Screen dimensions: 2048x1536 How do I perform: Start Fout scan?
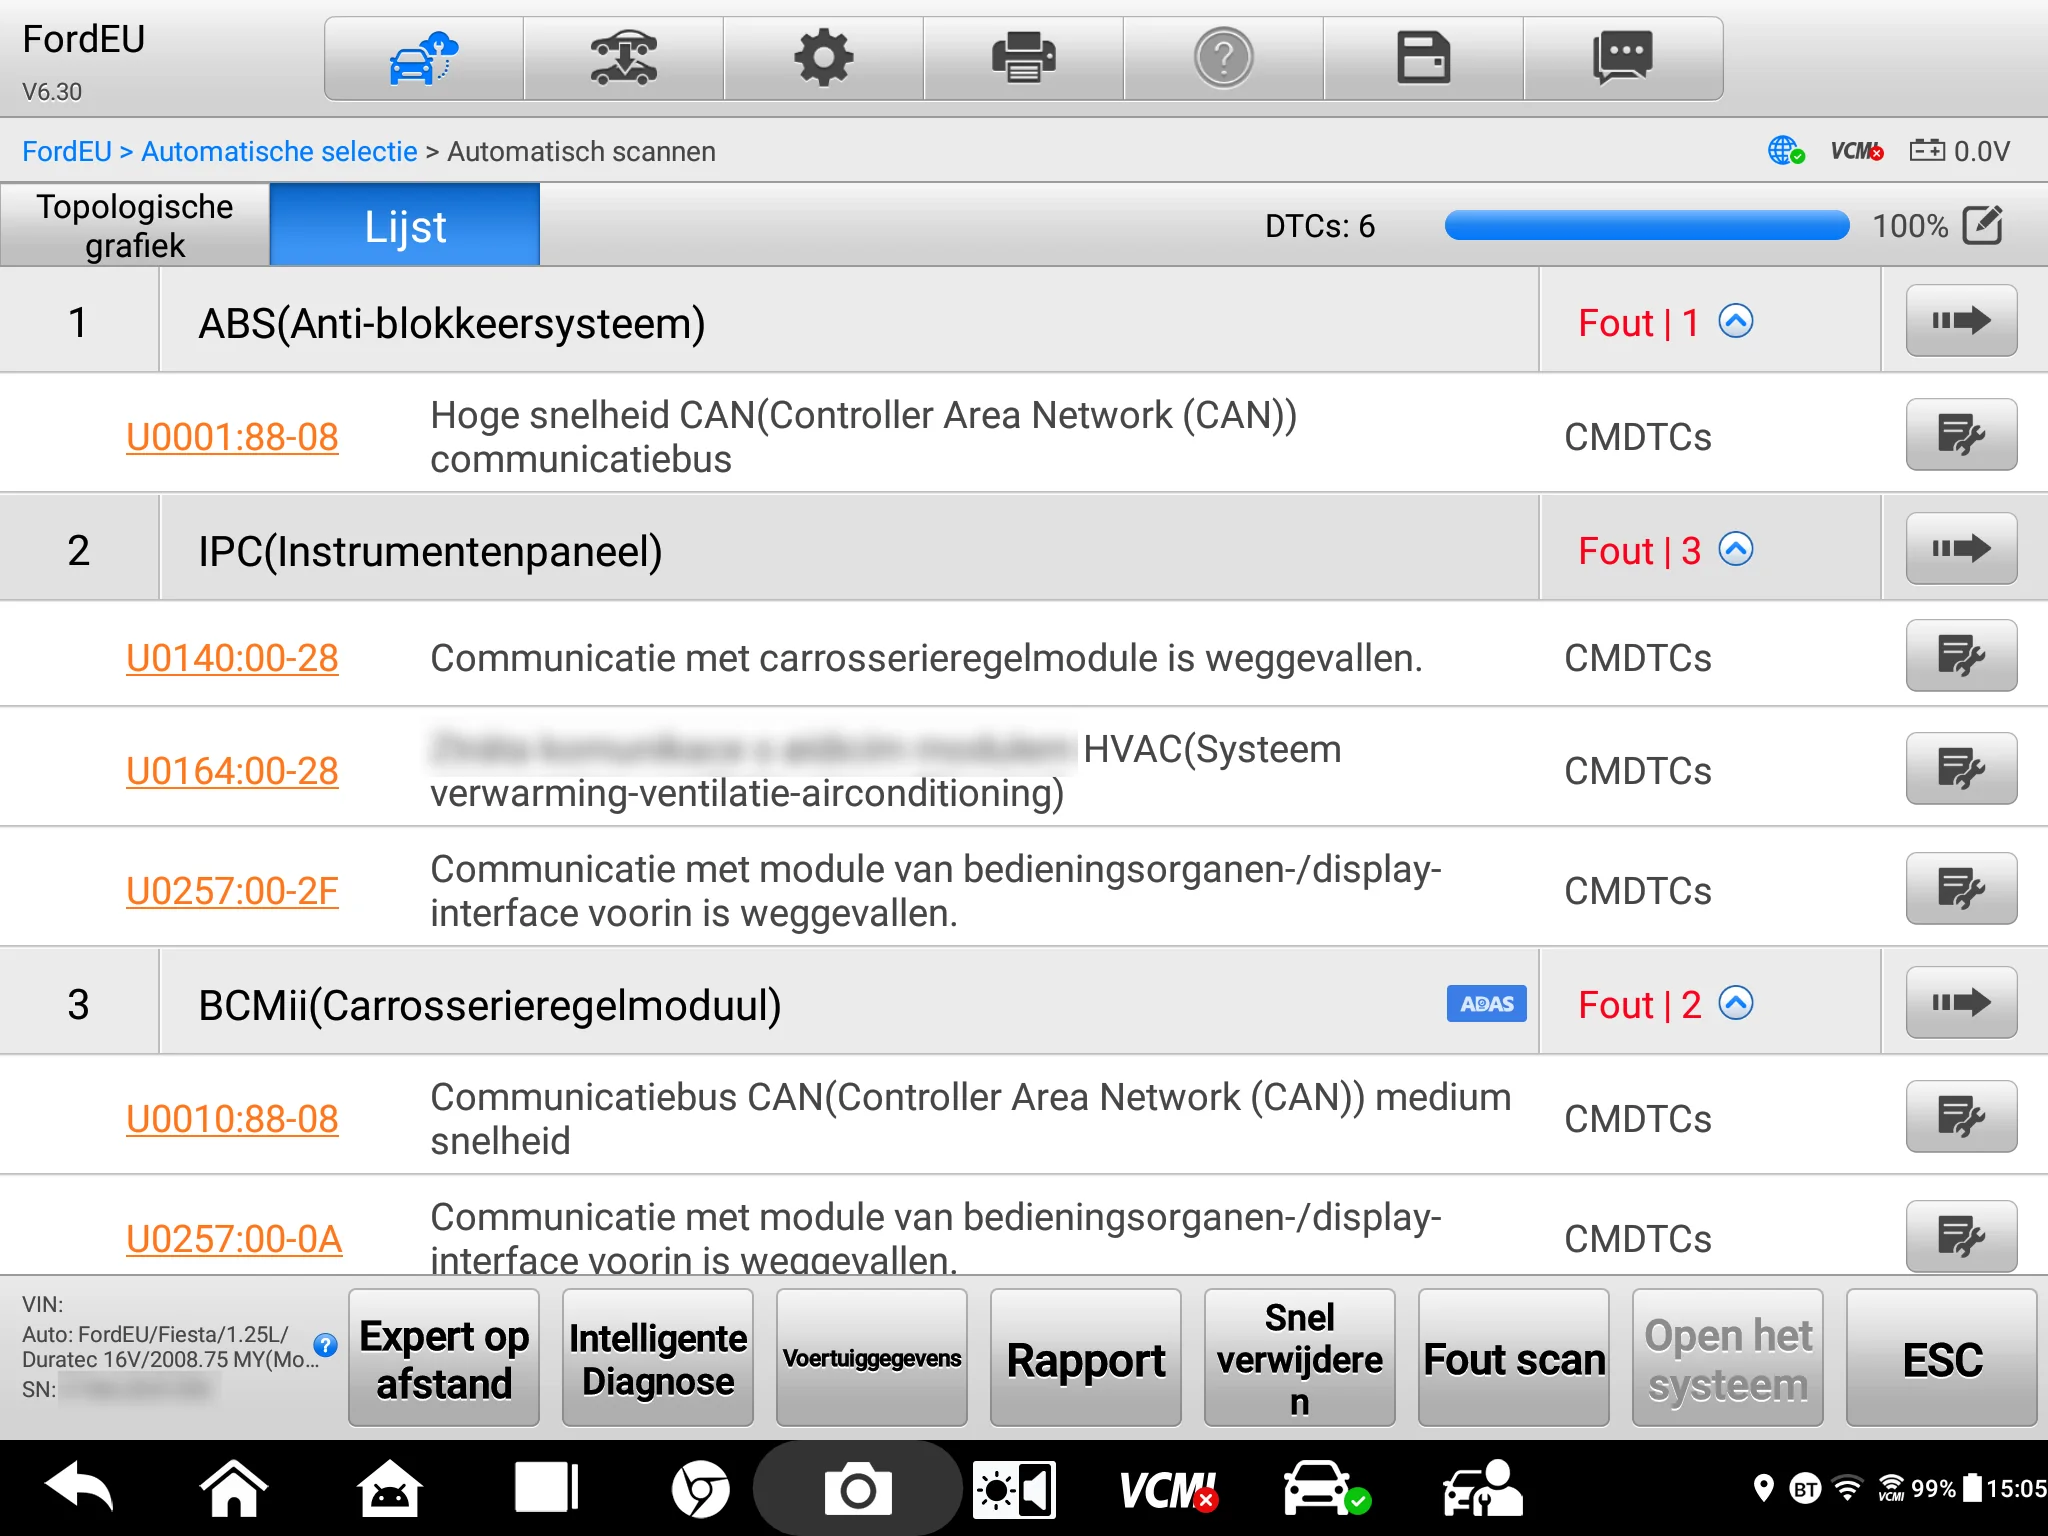[x=1514, y=1358]
